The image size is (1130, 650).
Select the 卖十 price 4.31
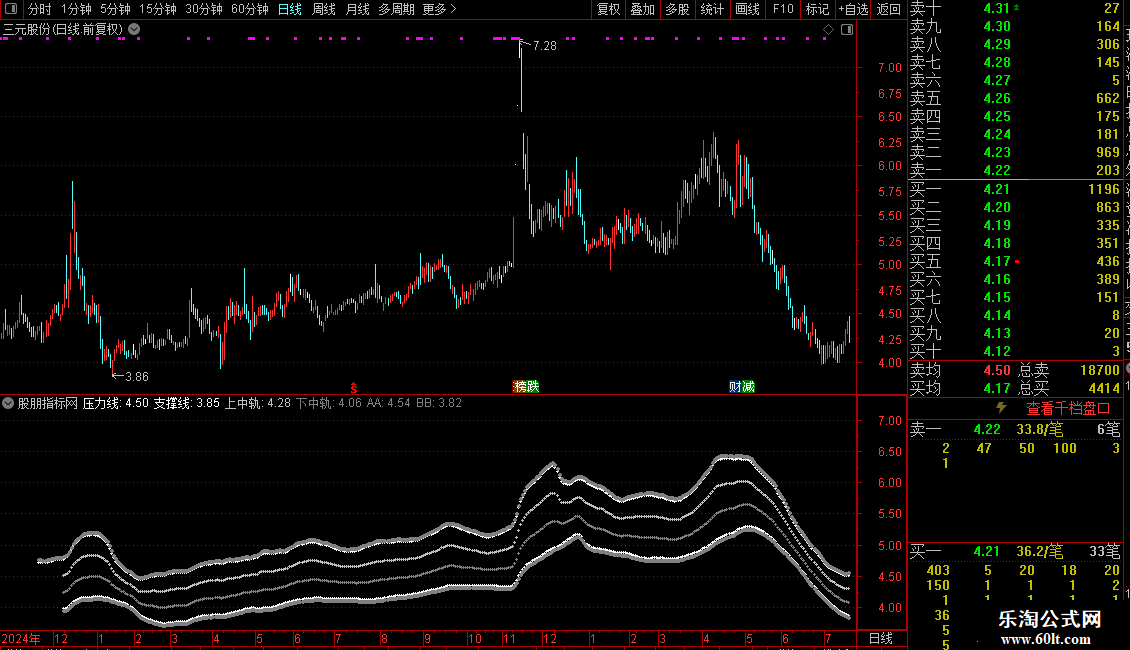pyautogui.click(x=997, y=8)
